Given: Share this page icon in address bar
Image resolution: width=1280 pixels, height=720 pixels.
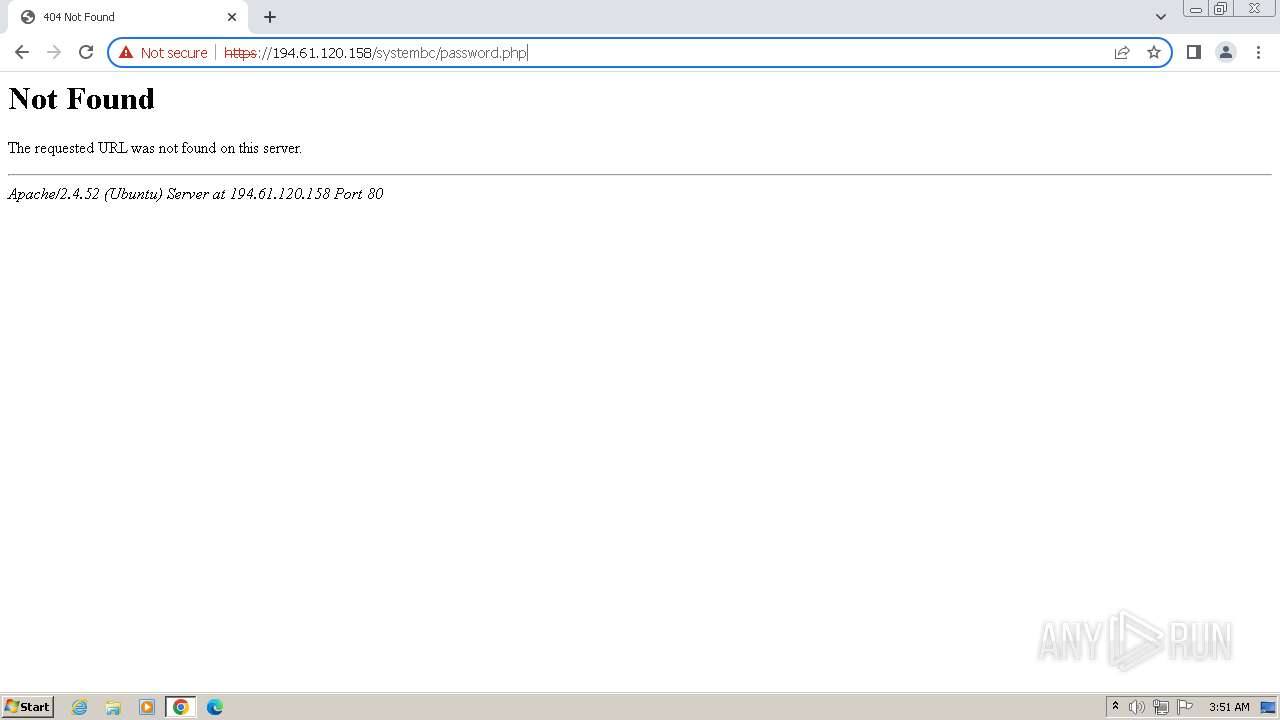Looking at the screenshot, I should click(x=1122, y=52).
